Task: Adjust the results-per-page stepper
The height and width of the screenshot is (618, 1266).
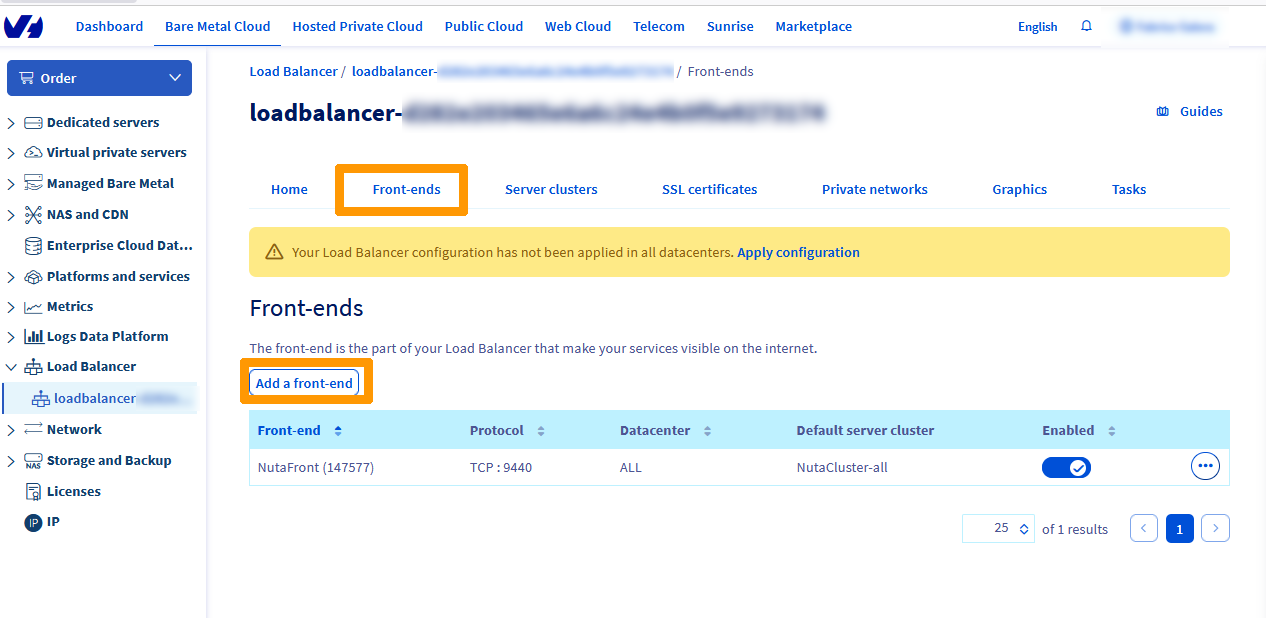Action: 1024,528
